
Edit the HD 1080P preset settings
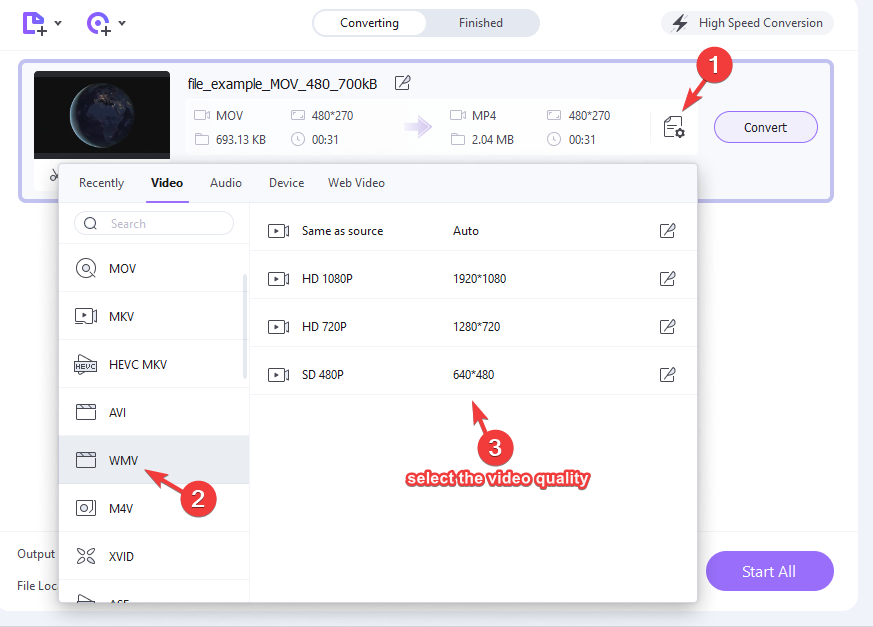tap(667, 278)
